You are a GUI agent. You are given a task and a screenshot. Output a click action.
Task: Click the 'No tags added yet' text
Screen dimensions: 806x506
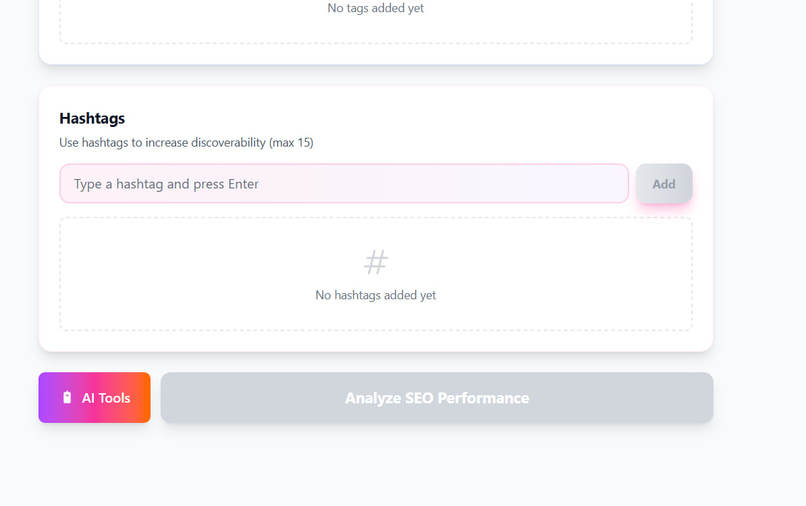[x=376, y=8]
